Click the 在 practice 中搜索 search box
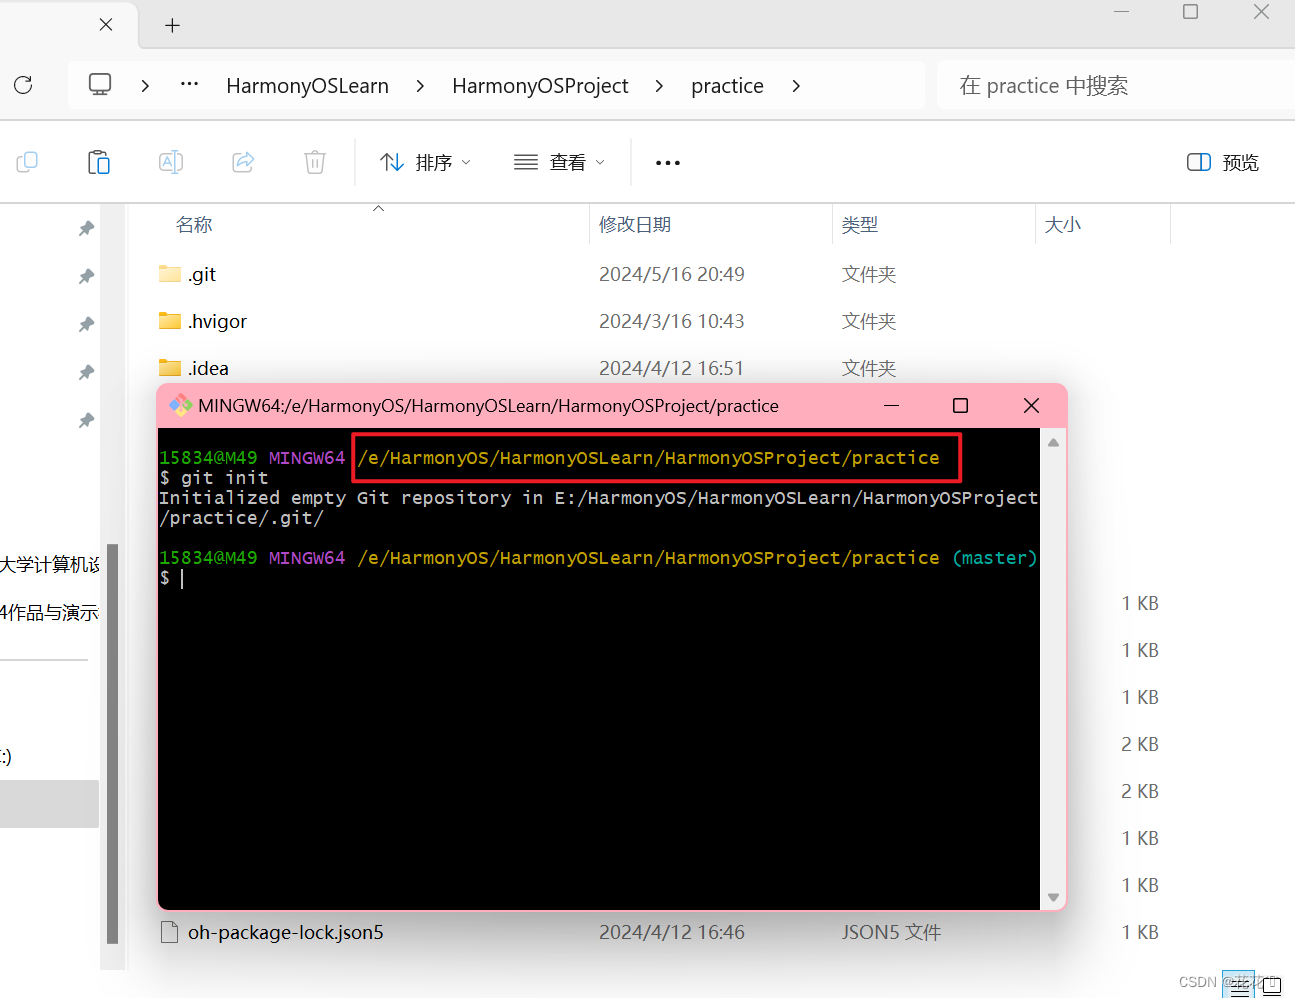The width and height of the screenshot is (1295, 998). point(1116,86)
